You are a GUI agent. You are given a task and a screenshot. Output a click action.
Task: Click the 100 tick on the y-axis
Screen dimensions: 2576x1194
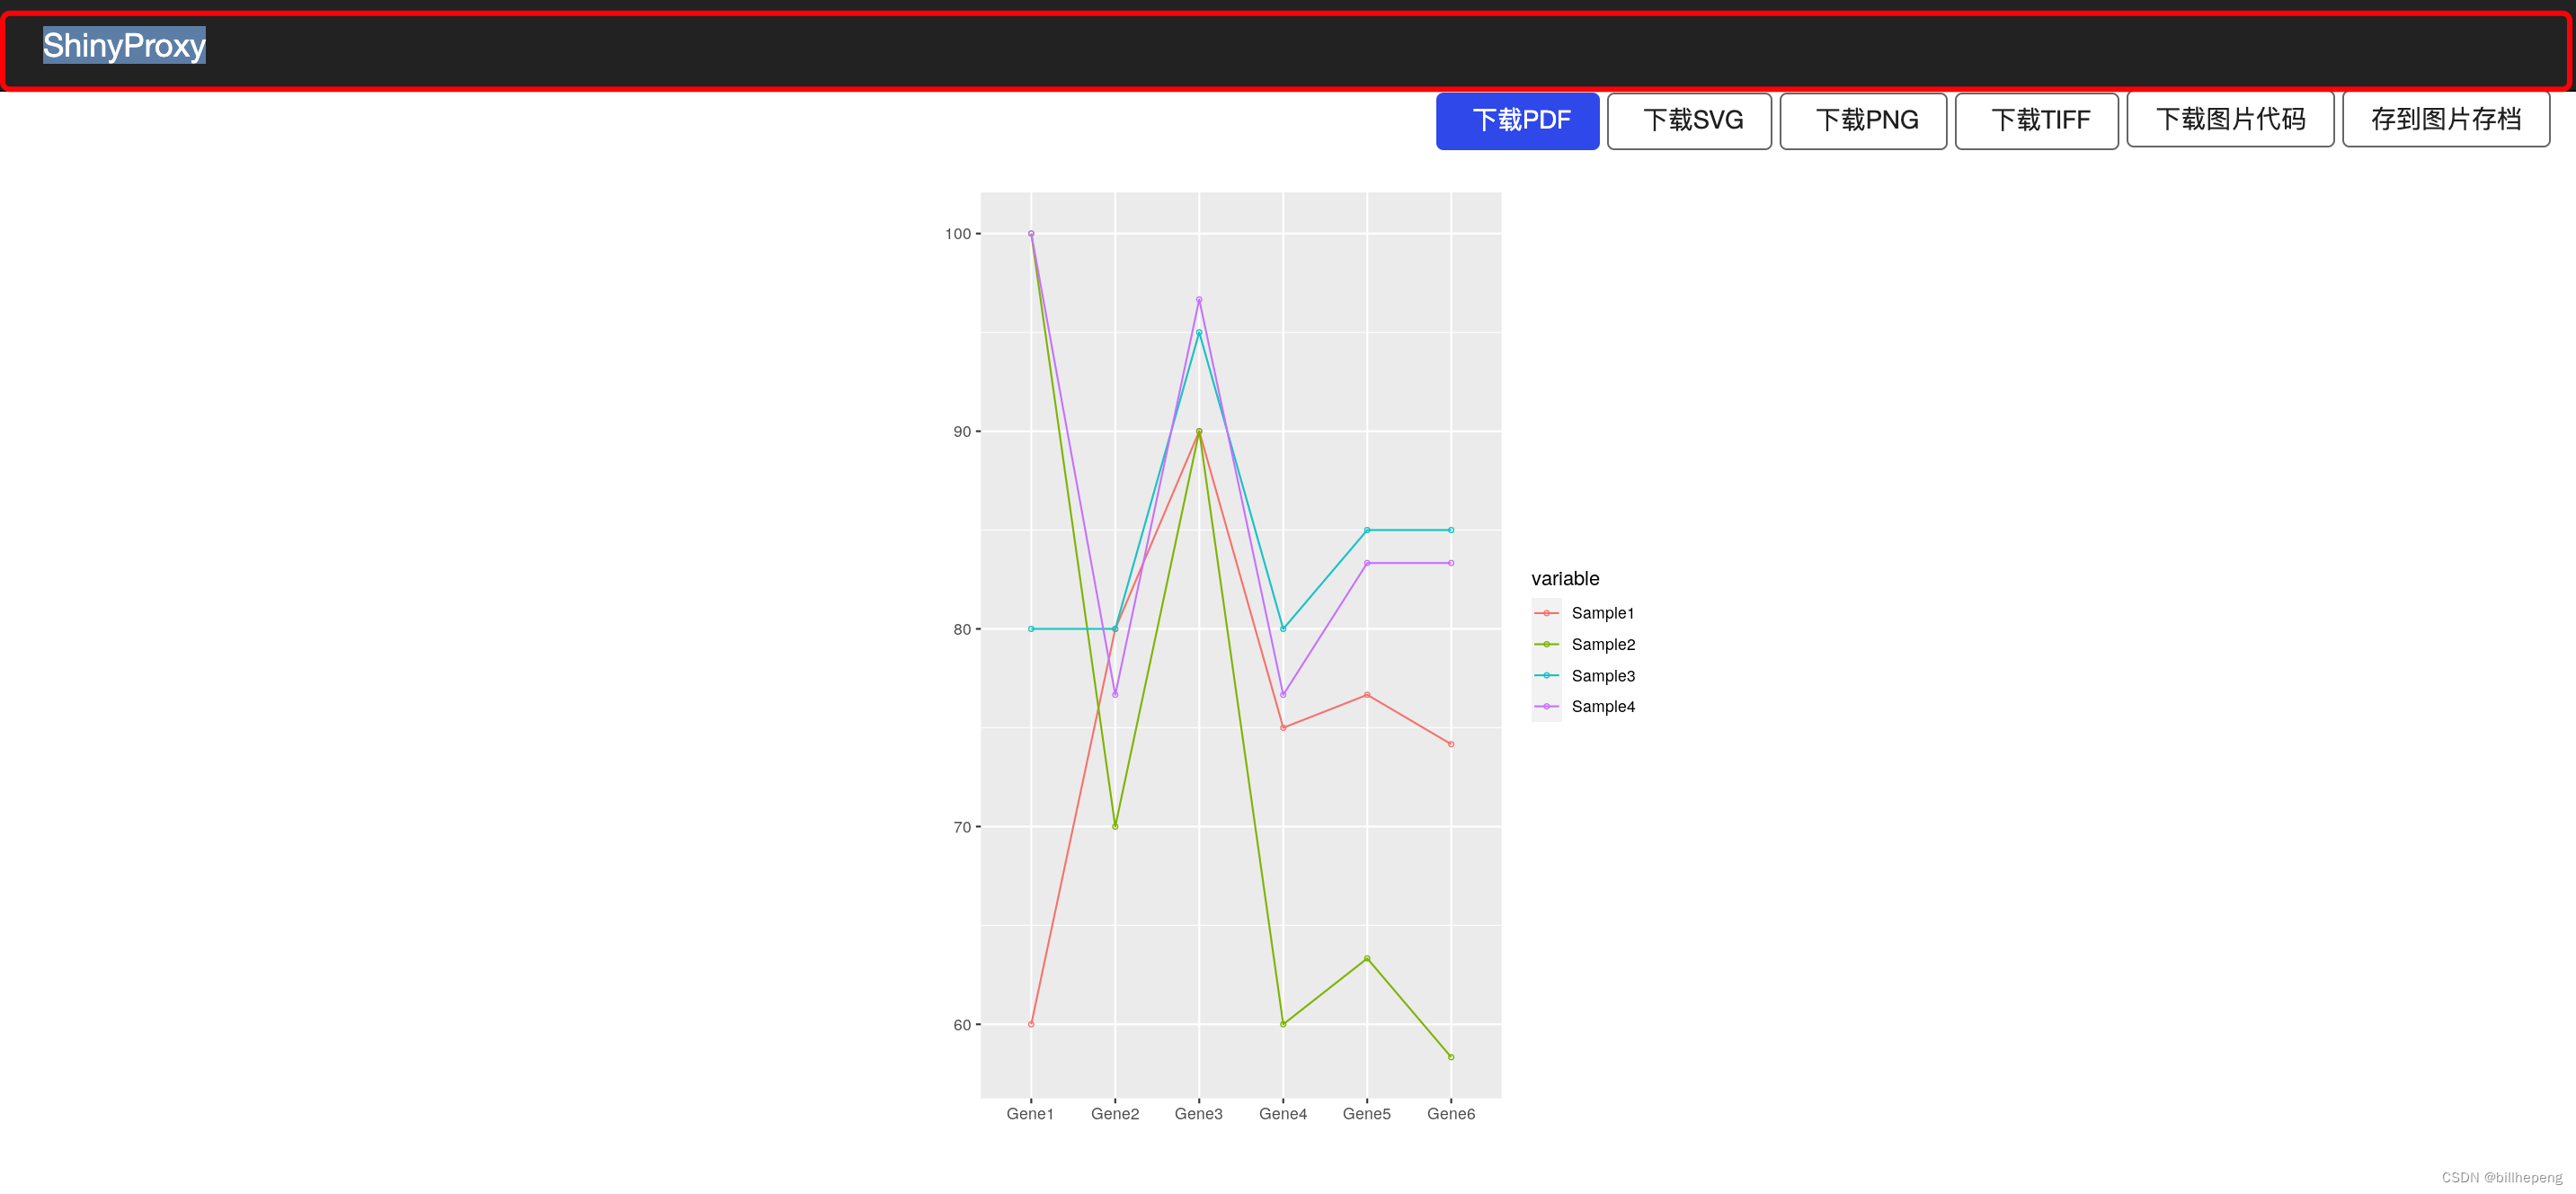tap(957, 234)
